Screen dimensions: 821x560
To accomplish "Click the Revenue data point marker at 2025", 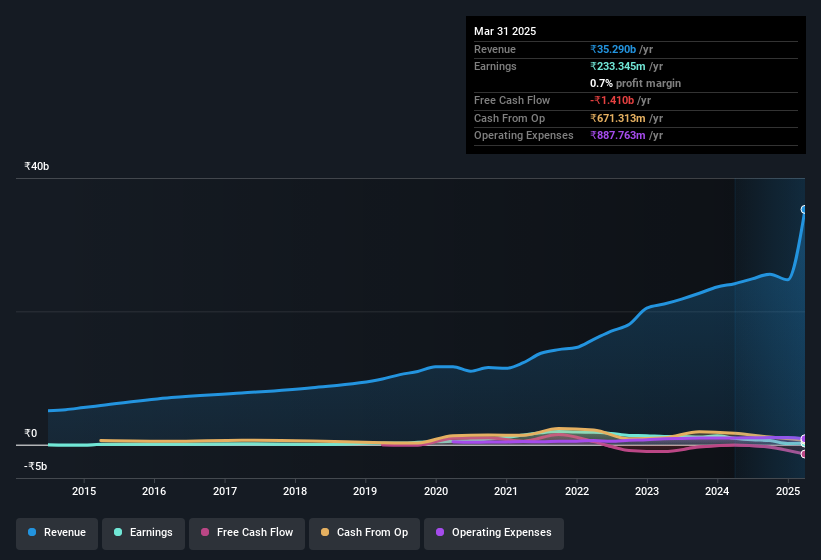I will point(804,209).
